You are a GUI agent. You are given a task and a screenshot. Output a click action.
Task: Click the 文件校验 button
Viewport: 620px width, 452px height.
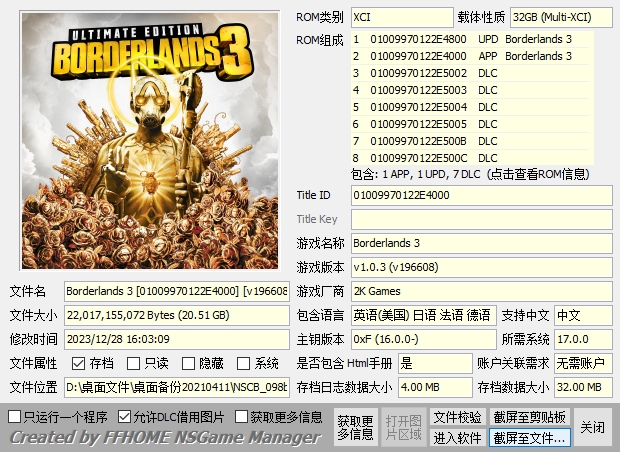(x=457, y=417)
